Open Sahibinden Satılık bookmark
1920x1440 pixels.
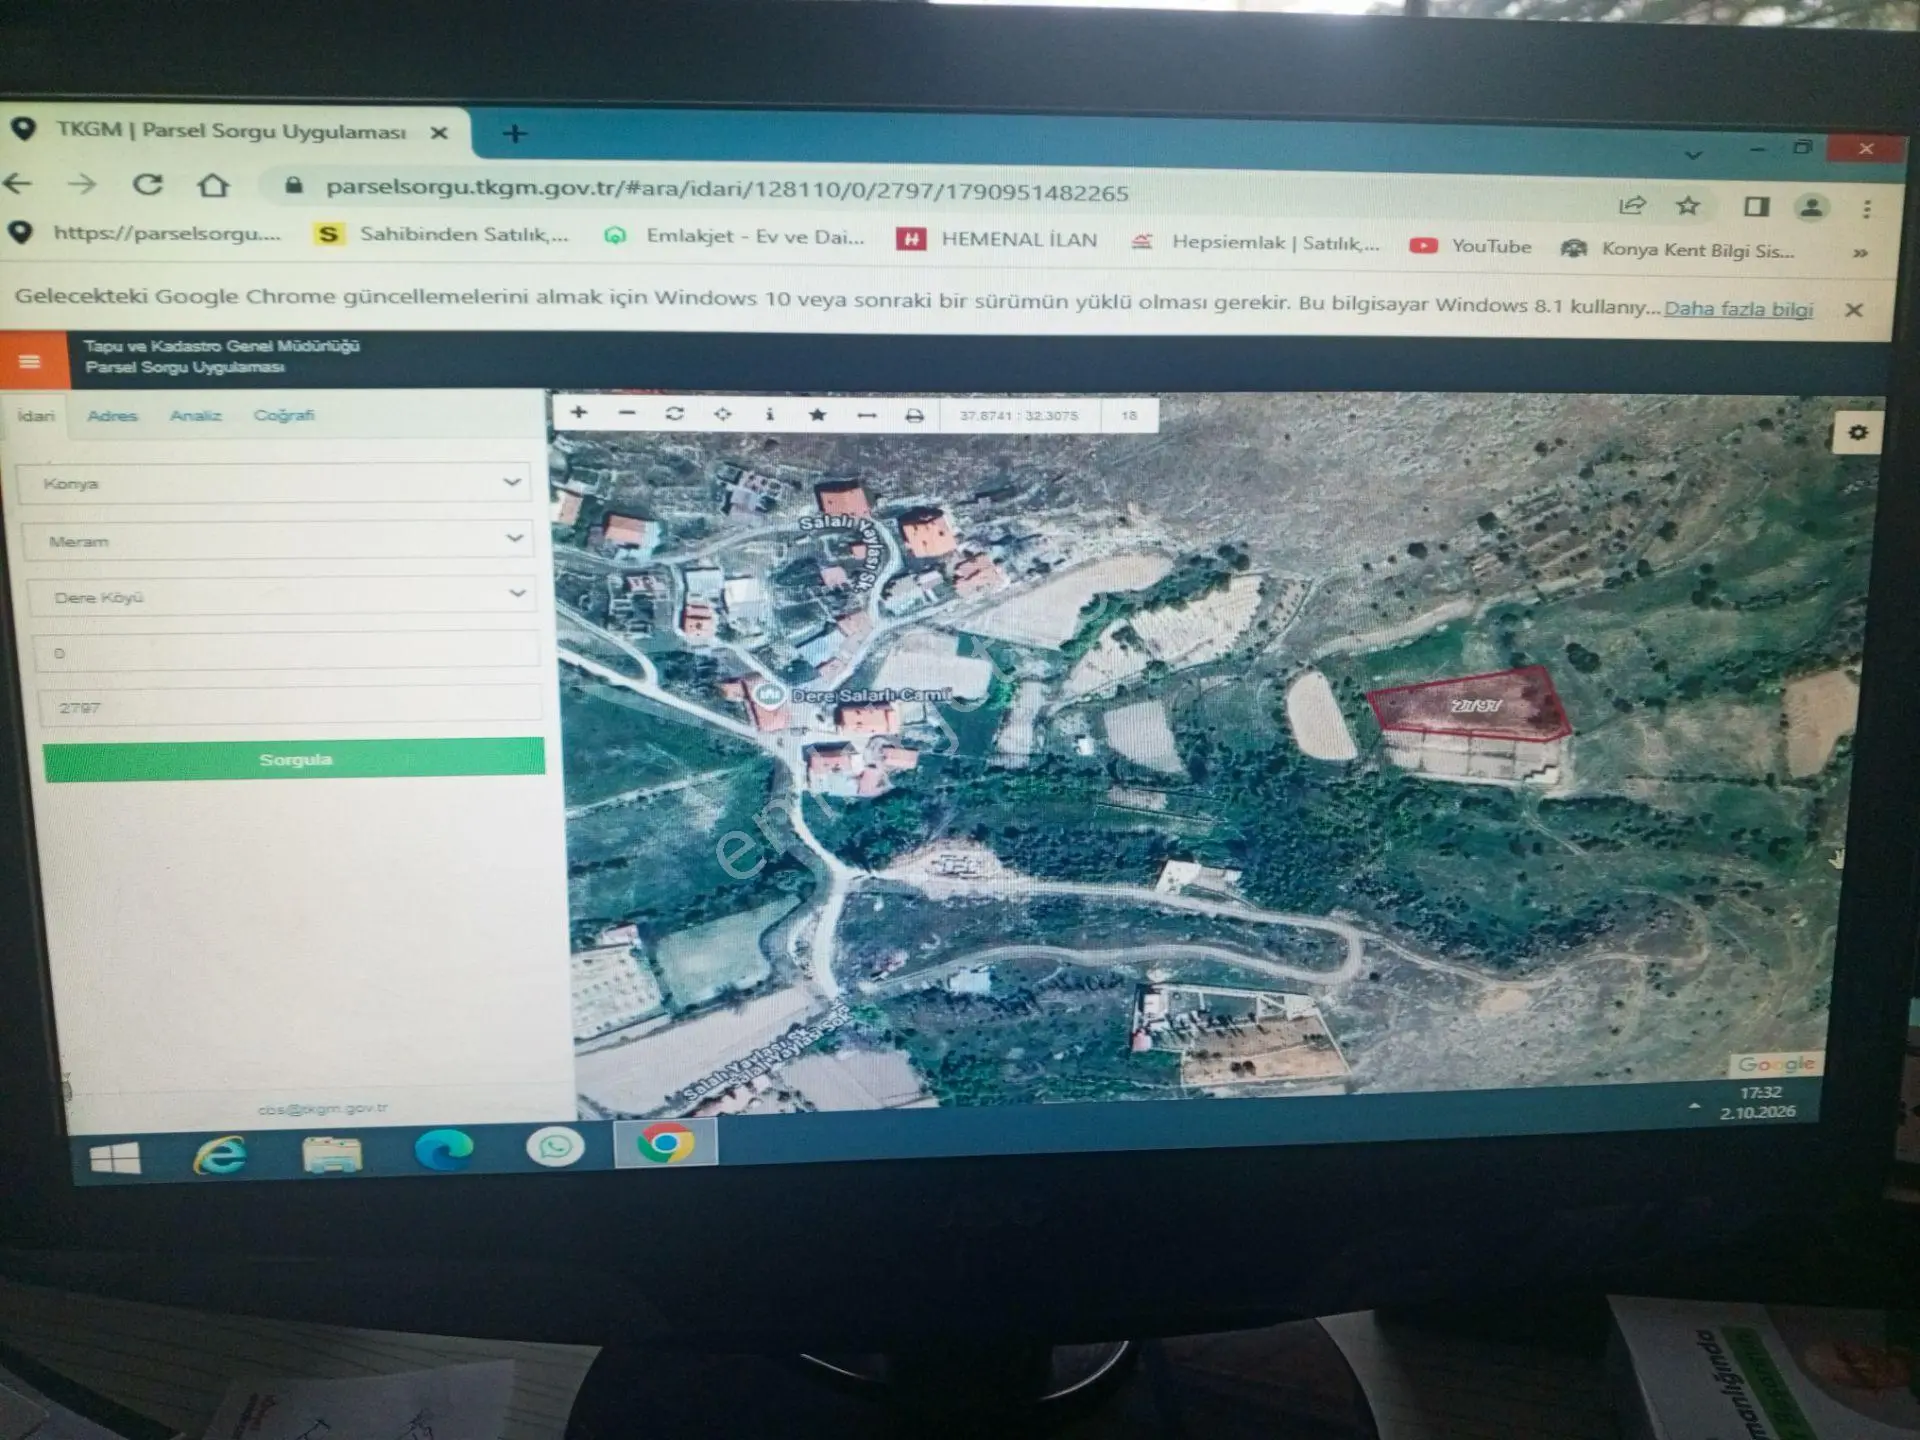(442, 234)
